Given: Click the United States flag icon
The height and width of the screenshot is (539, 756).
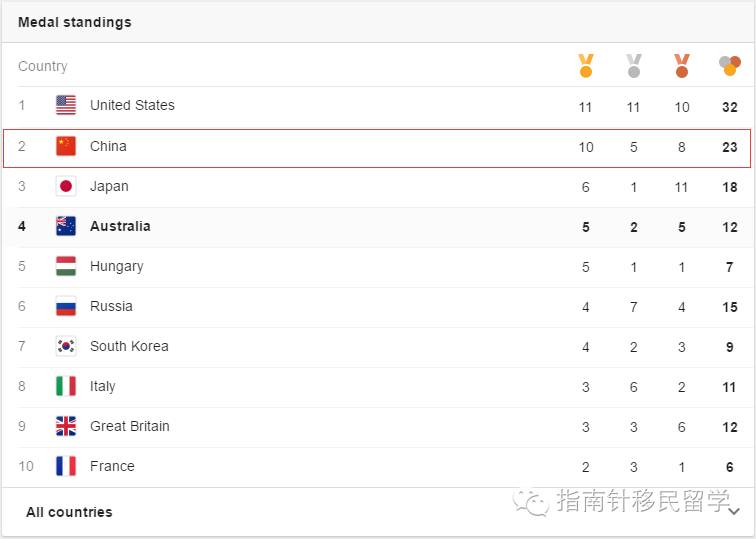Looking at the screenshot, I should click(66, 105).
